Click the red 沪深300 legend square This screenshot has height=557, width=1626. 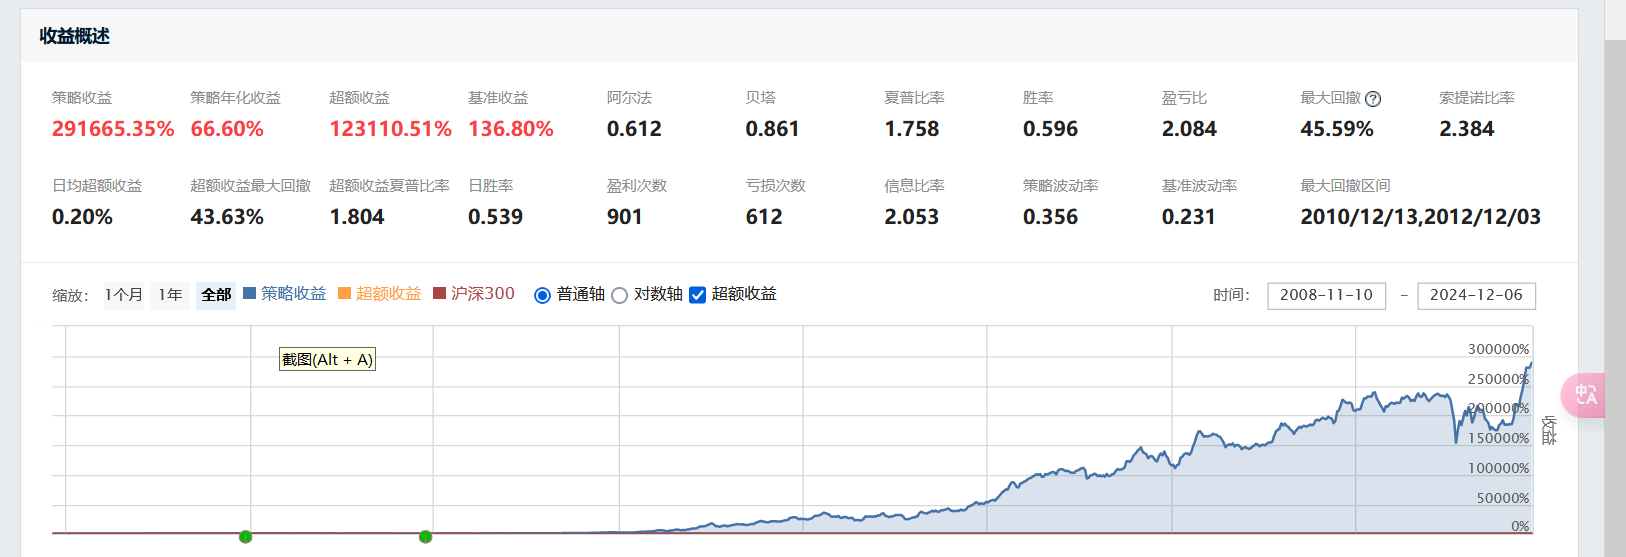[439, 294]
